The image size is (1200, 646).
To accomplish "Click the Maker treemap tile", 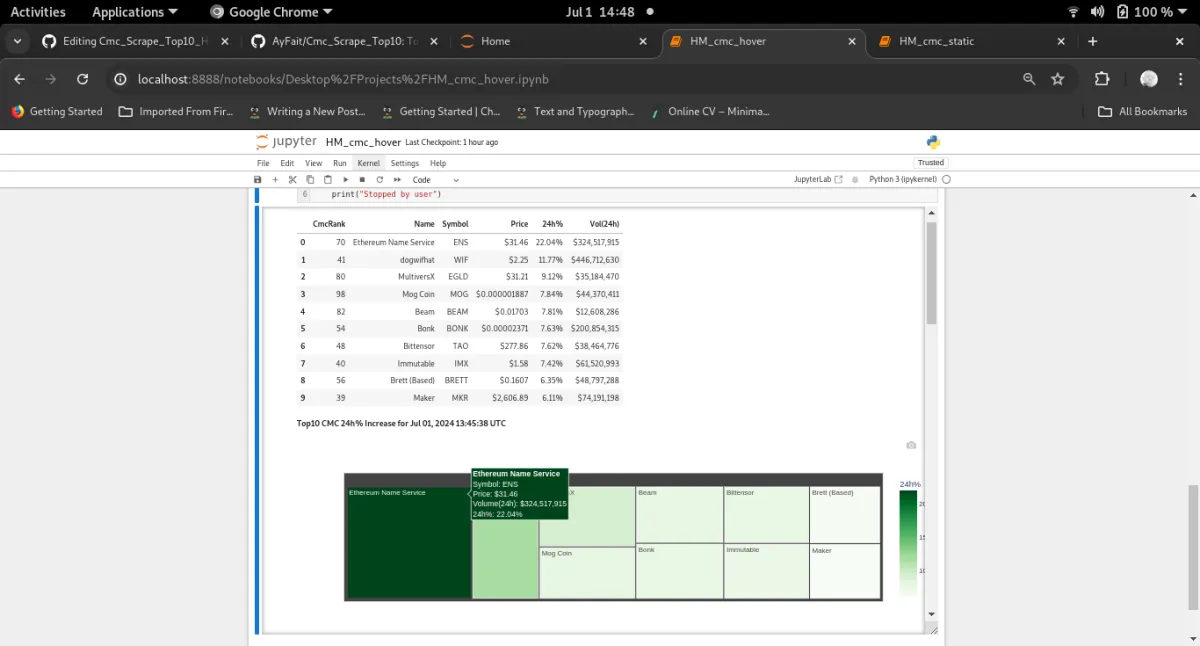I will coord(845,571).
